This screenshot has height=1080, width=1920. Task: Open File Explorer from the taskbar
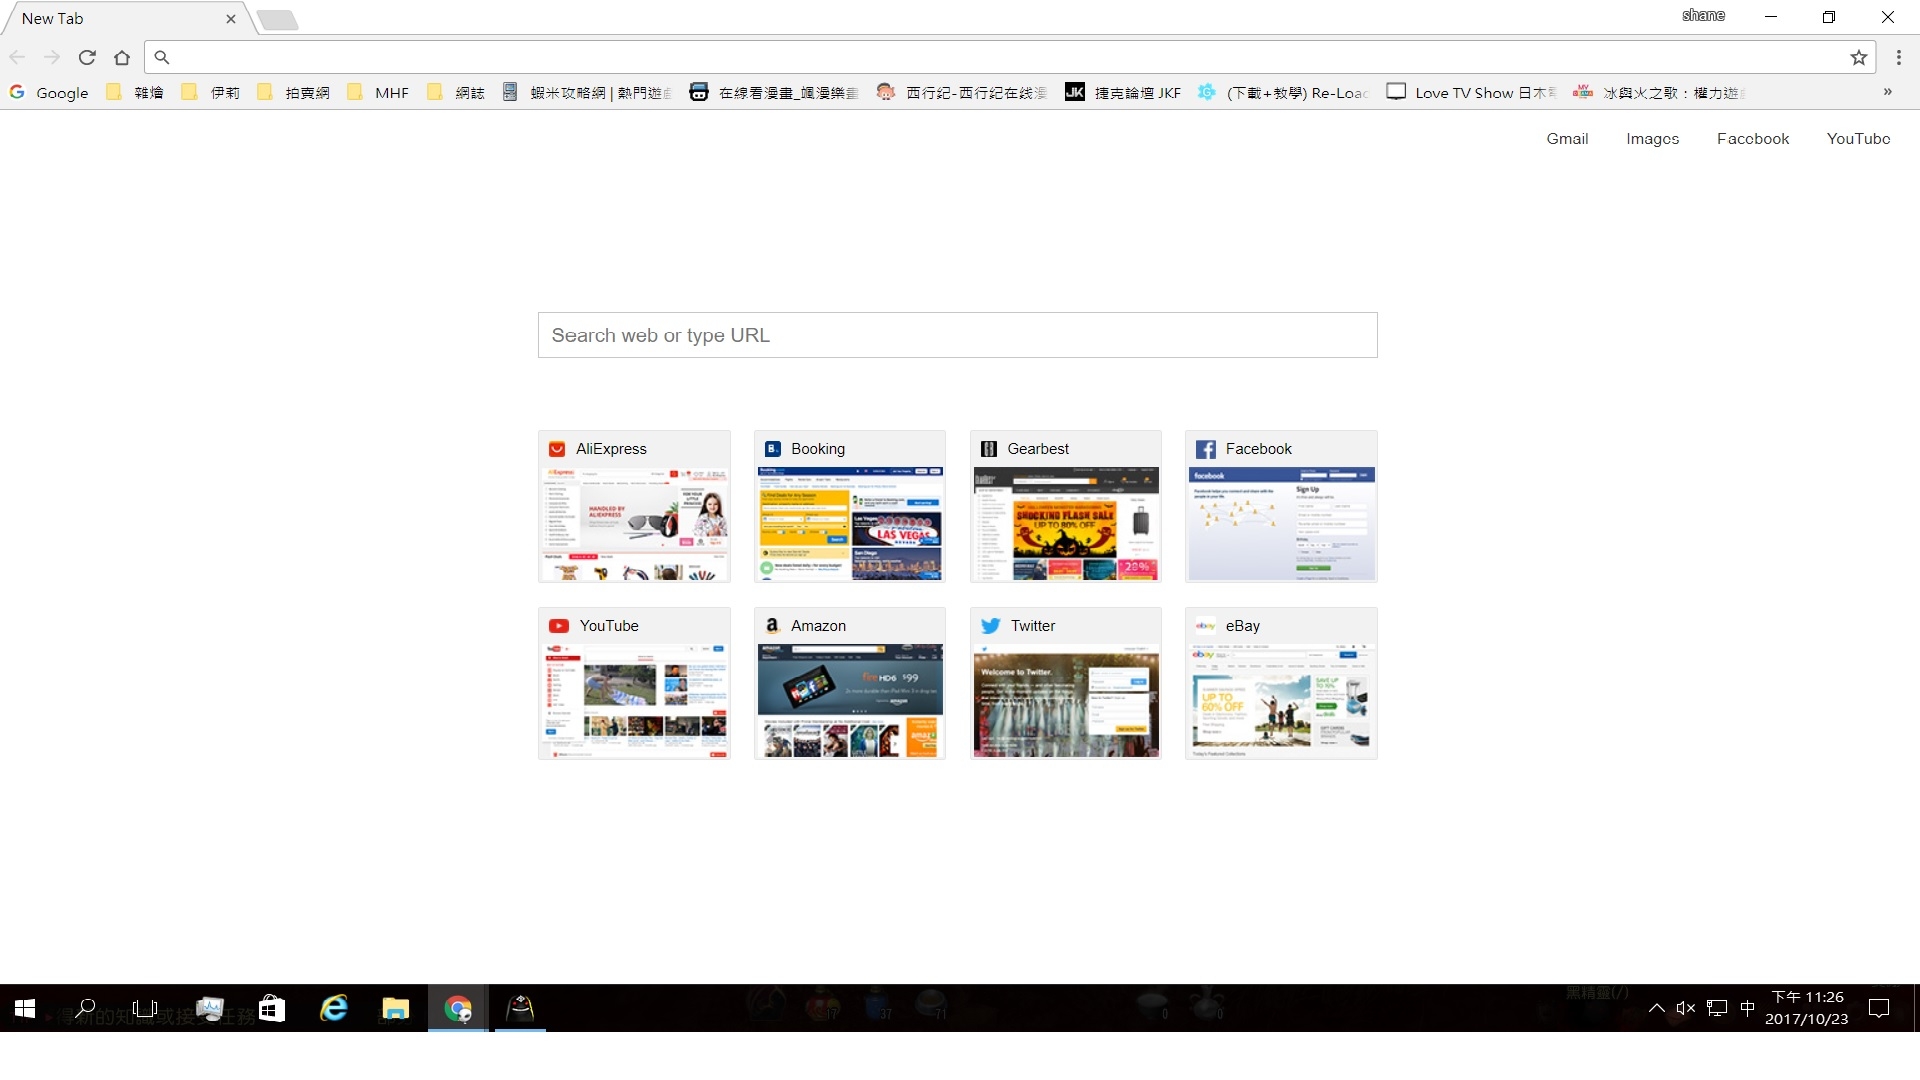pos(396,1008)
